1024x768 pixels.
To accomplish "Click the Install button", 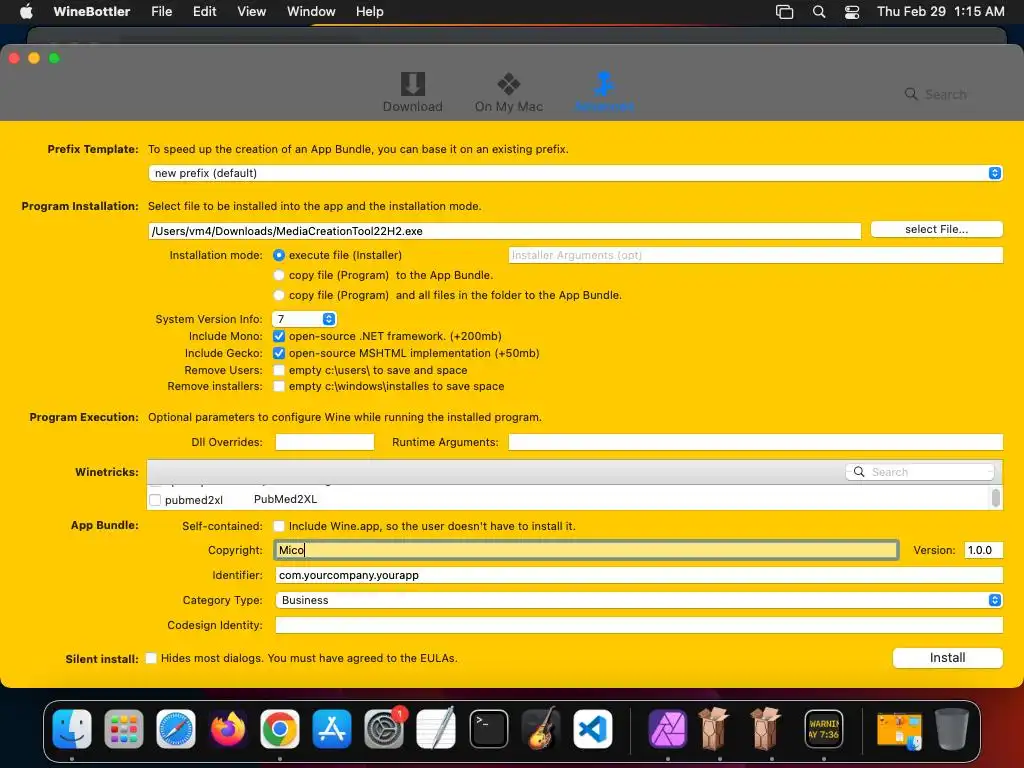I will click(x=948, y=658).
